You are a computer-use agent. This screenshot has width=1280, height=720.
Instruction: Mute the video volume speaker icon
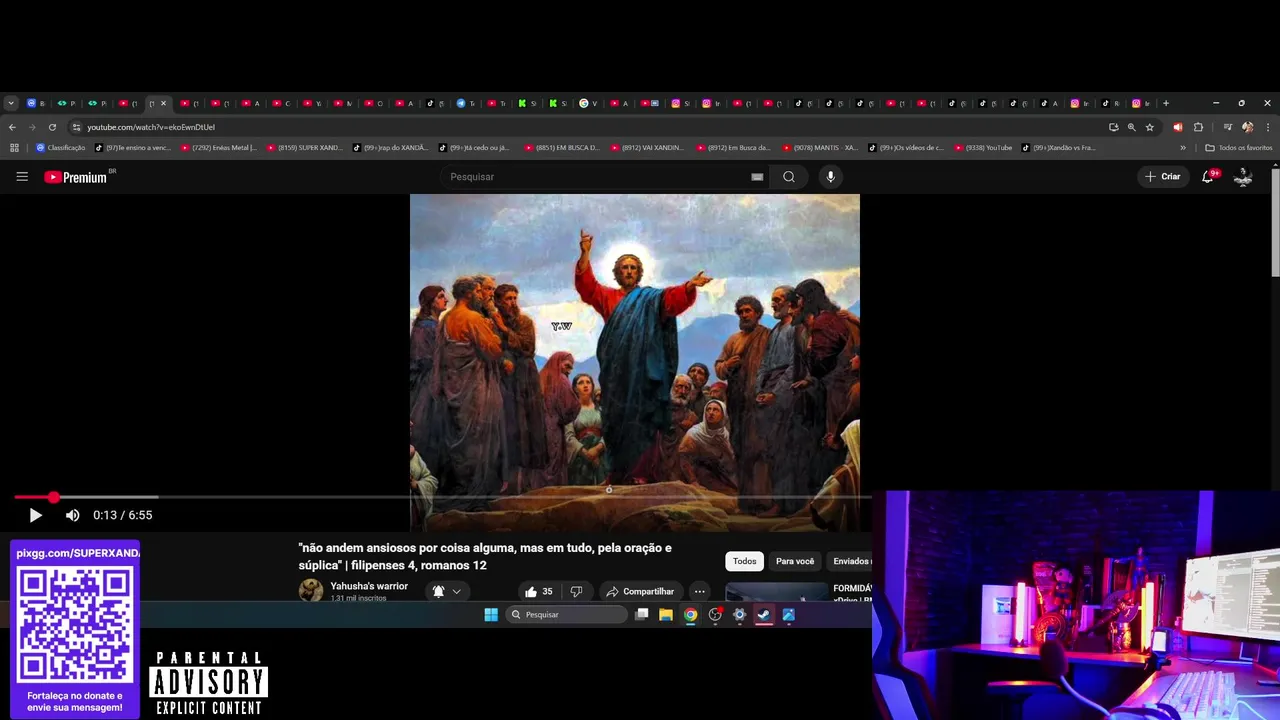(x=72, y=515)
